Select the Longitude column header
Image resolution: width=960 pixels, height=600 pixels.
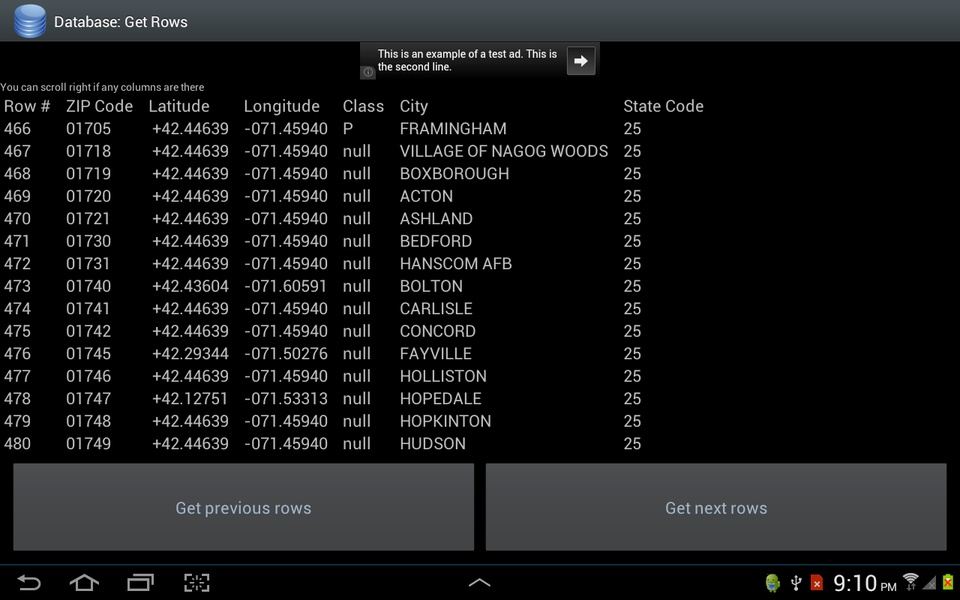pos(282,107)
